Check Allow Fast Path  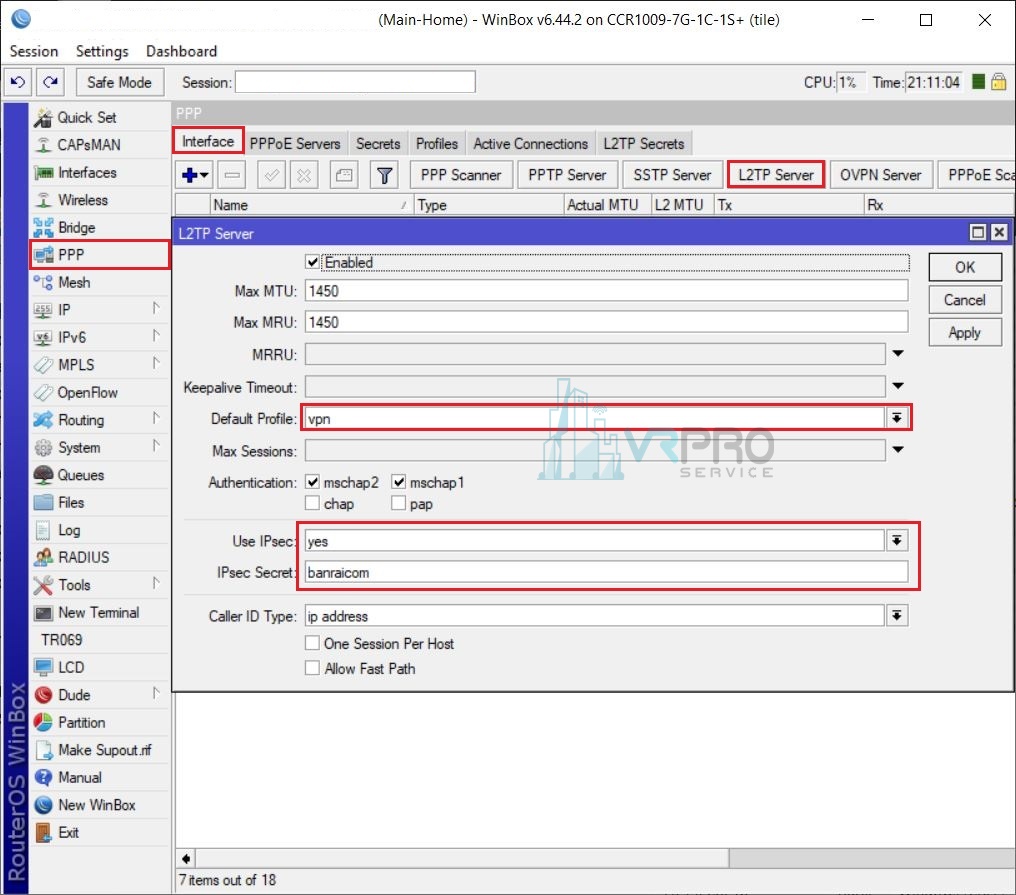(312, 668)
